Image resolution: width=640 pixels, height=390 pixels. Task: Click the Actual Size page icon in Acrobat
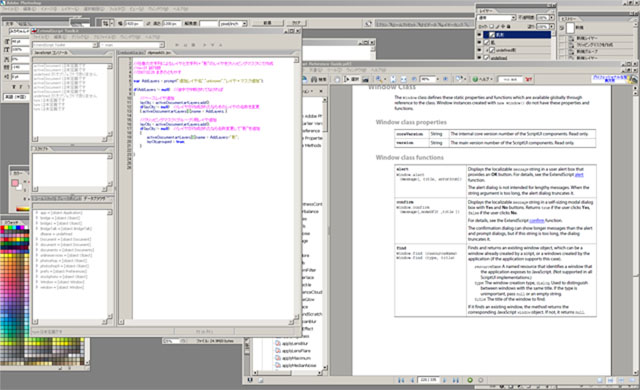(393, 79)
